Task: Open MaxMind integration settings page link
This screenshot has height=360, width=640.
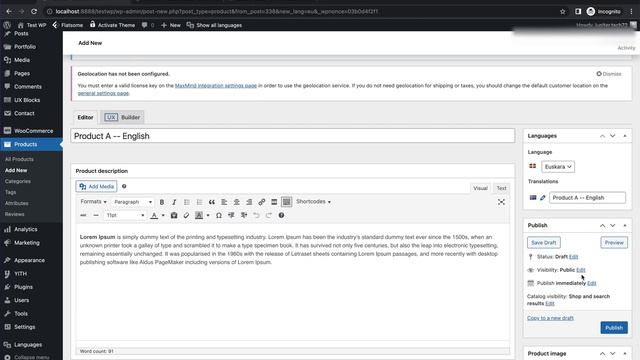Action: tap(216, 86)
